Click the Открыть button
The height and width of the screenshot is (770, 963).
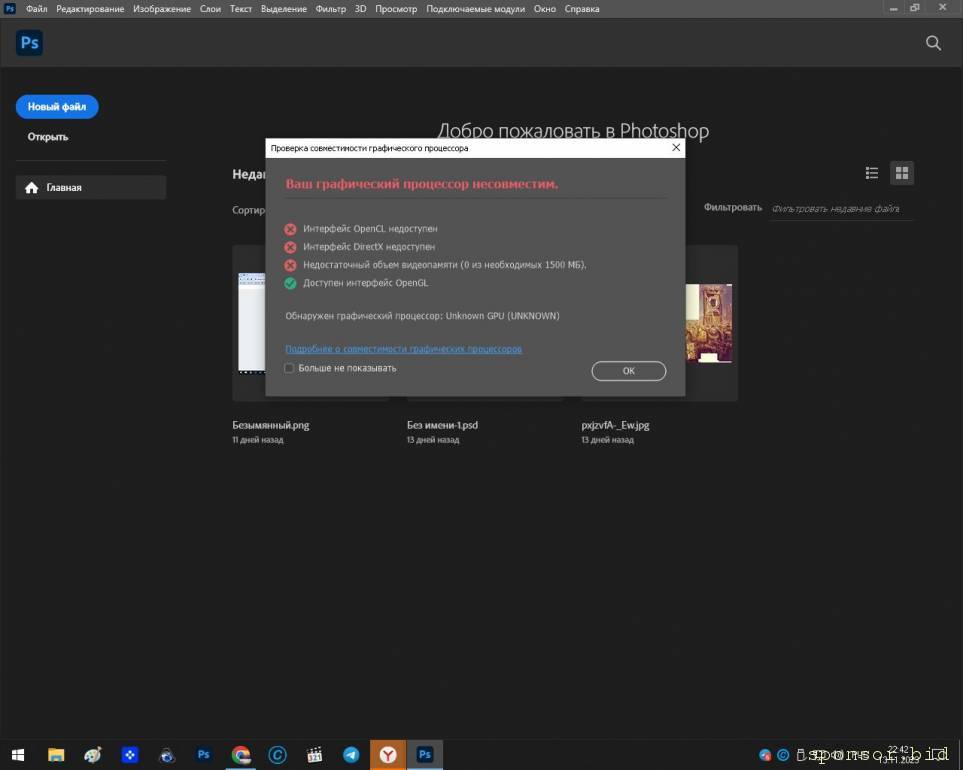[x=48, y=137]
